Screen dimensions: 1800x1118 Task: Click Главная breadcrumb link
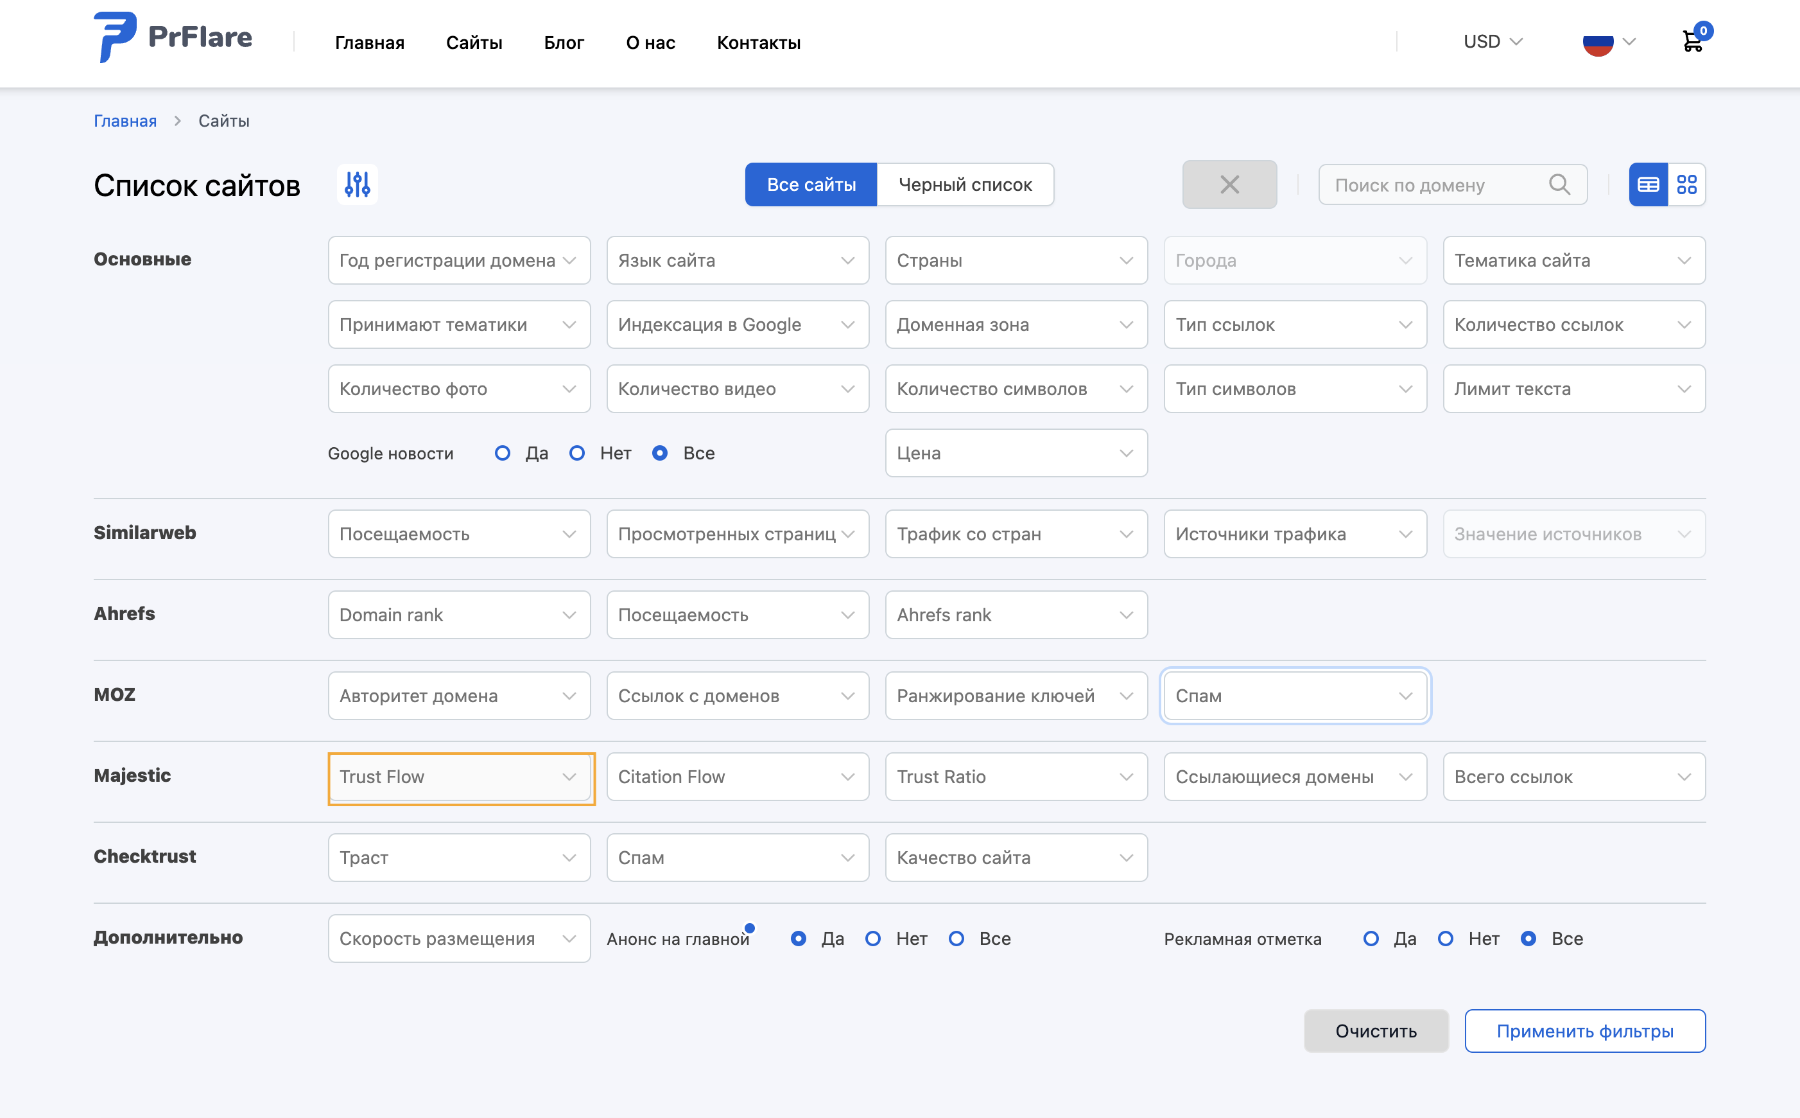[125, 121]
